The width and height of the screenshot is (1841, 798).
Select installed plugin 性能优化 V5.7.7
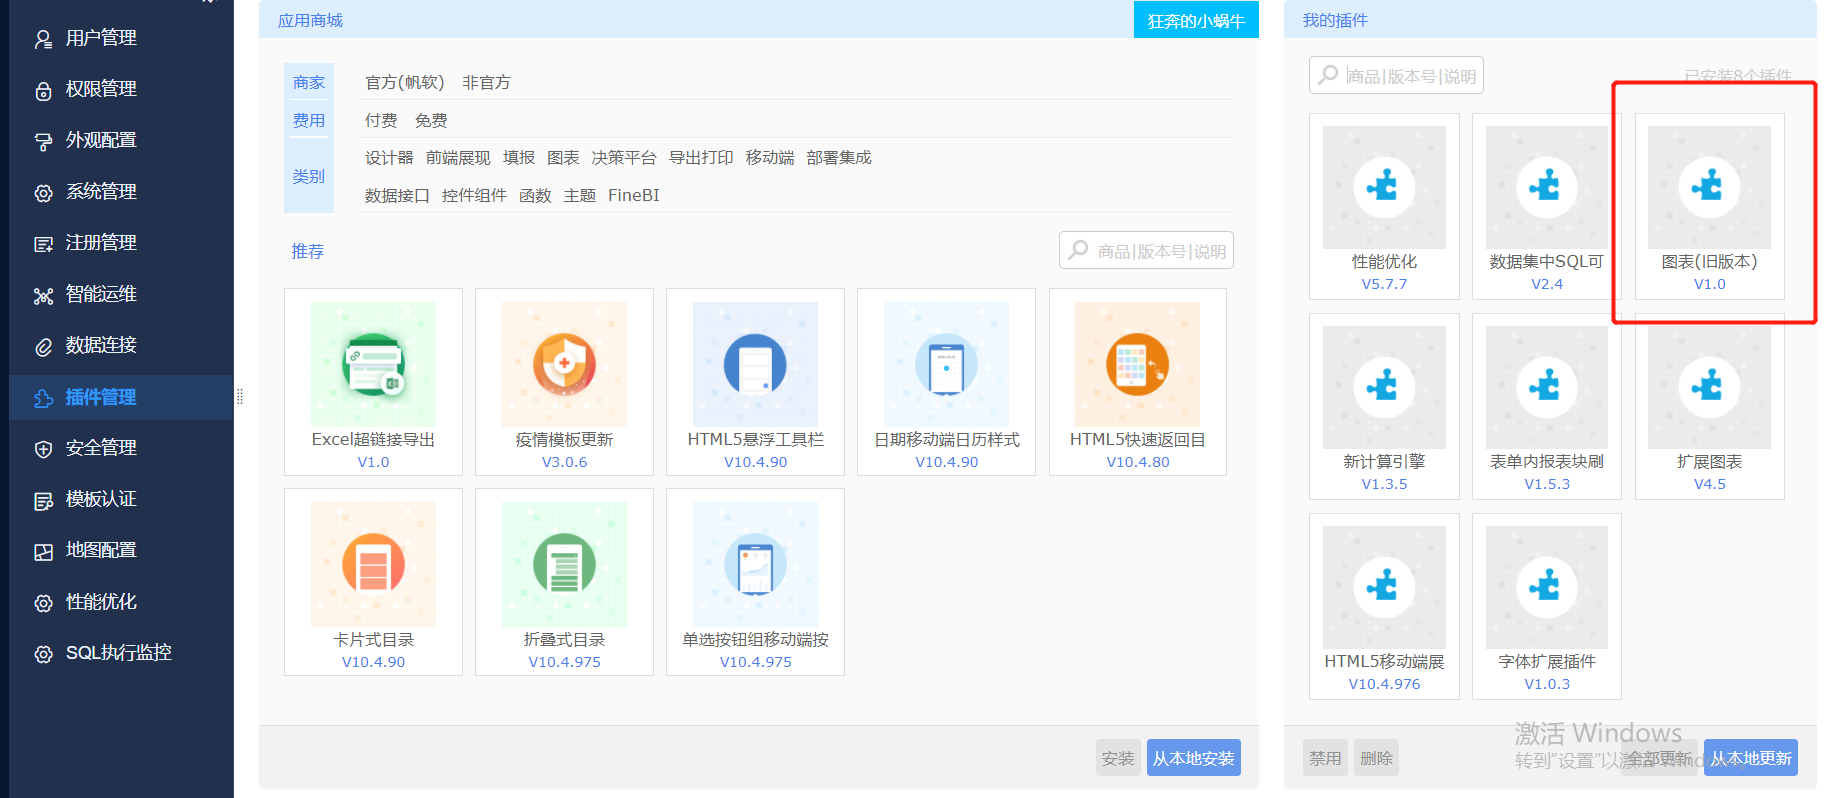click(x=1384, y=206)
